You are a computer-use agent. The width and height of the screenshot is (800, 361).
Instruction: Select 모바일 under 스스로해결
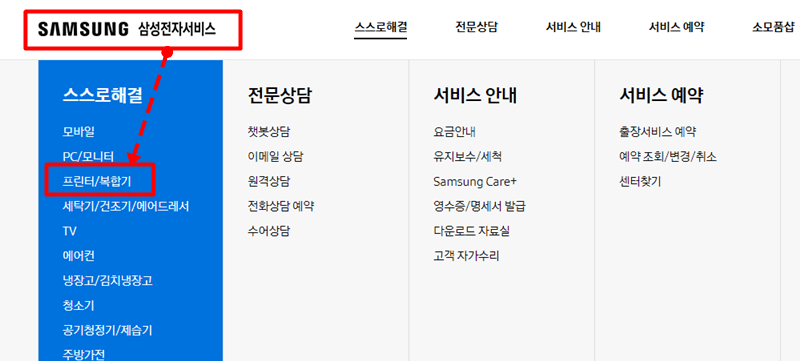[79, 132]
